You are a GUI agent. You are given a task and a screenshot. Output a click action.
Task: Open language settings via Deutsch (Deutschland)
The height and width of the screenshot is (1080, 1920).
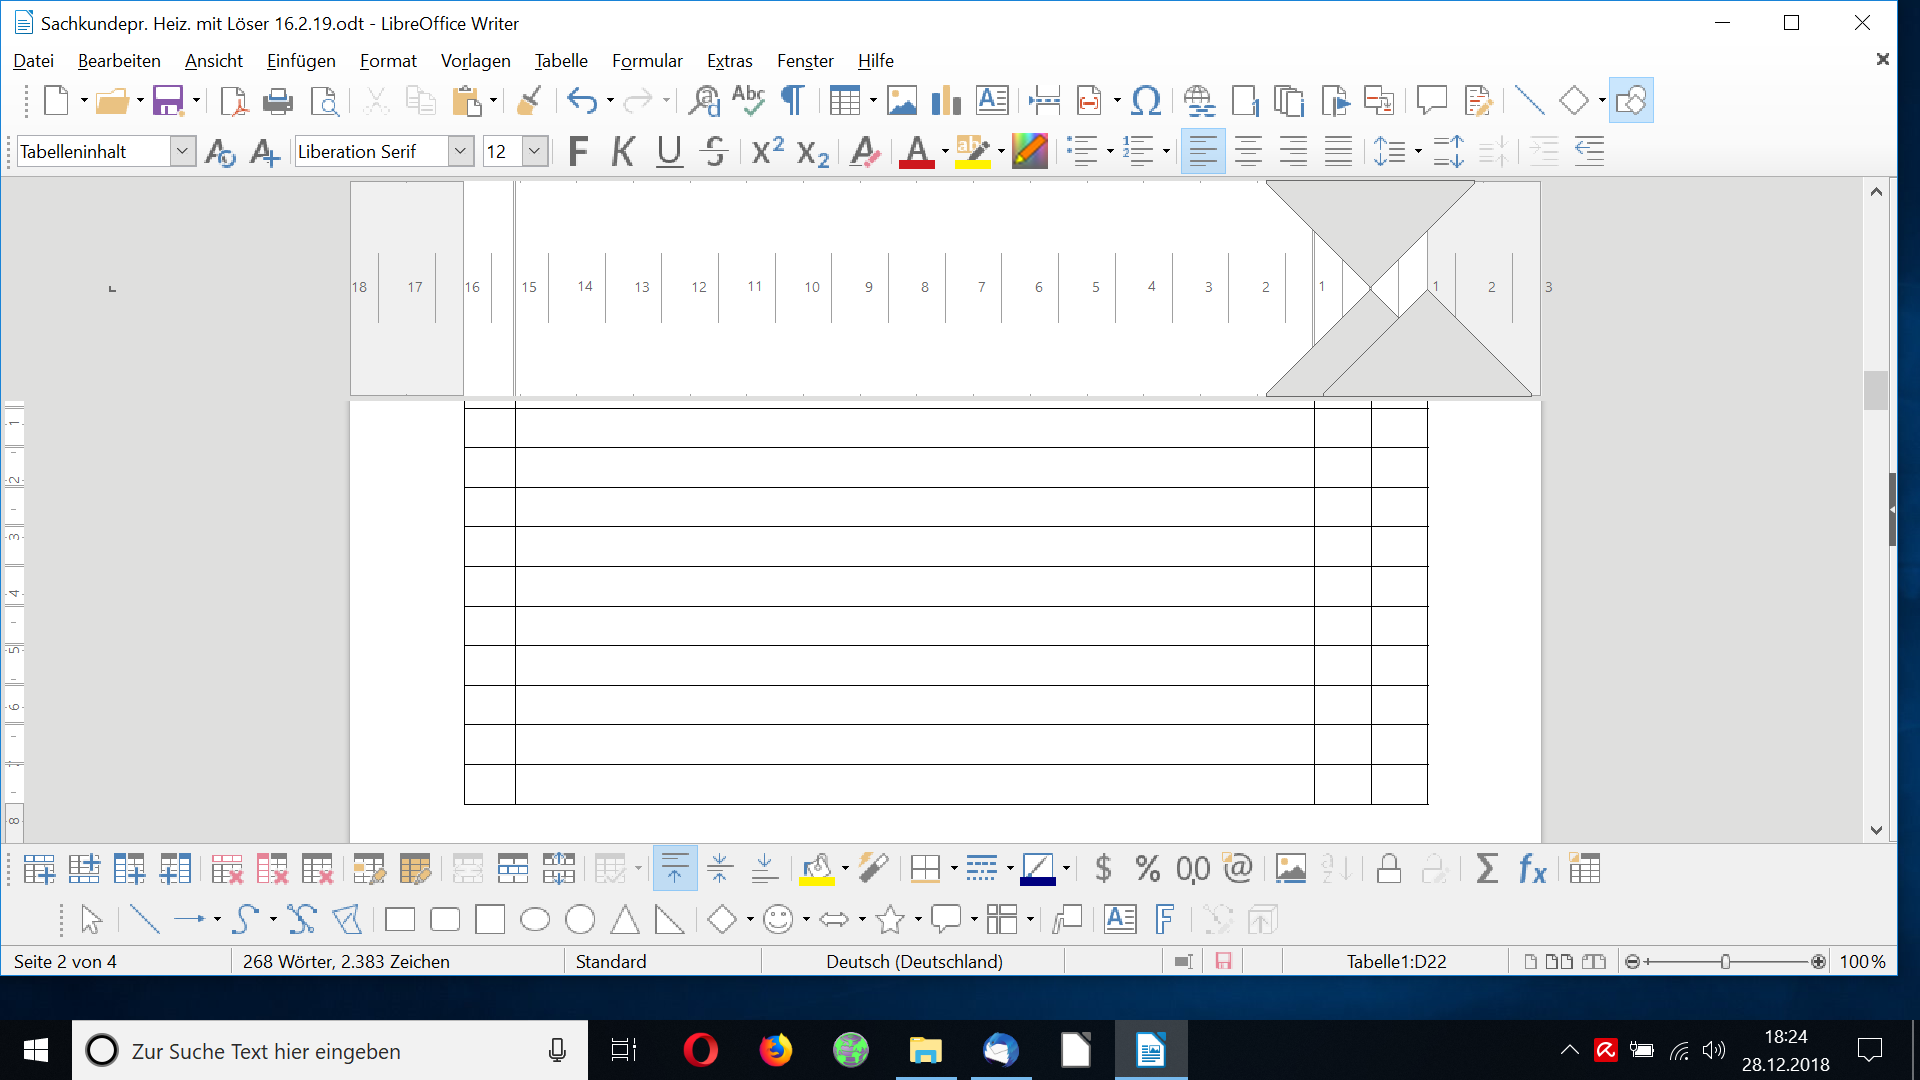(x=913, y=961)
